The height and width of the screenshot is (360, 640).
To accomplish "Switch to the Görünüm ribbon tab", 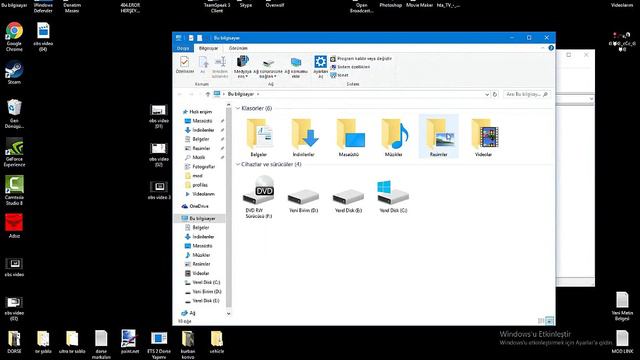I will [x=238, y=48].
